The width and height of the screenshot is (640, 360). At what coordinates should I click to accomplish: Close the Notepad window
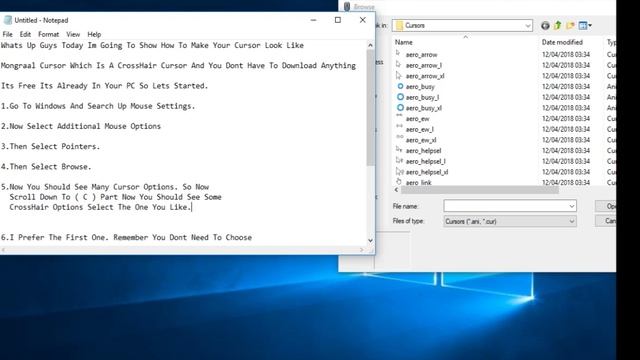coord(362,20)
